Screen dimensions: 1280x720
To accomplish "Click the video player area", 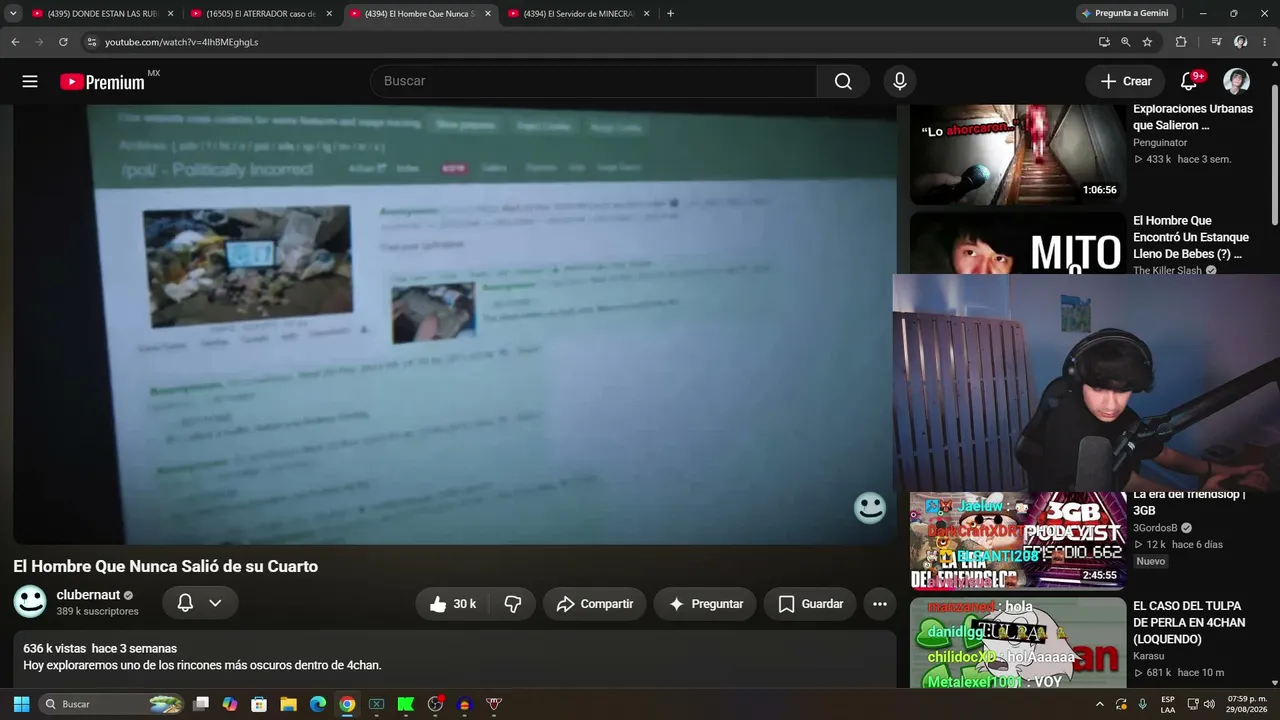I will tap(454, 324).
